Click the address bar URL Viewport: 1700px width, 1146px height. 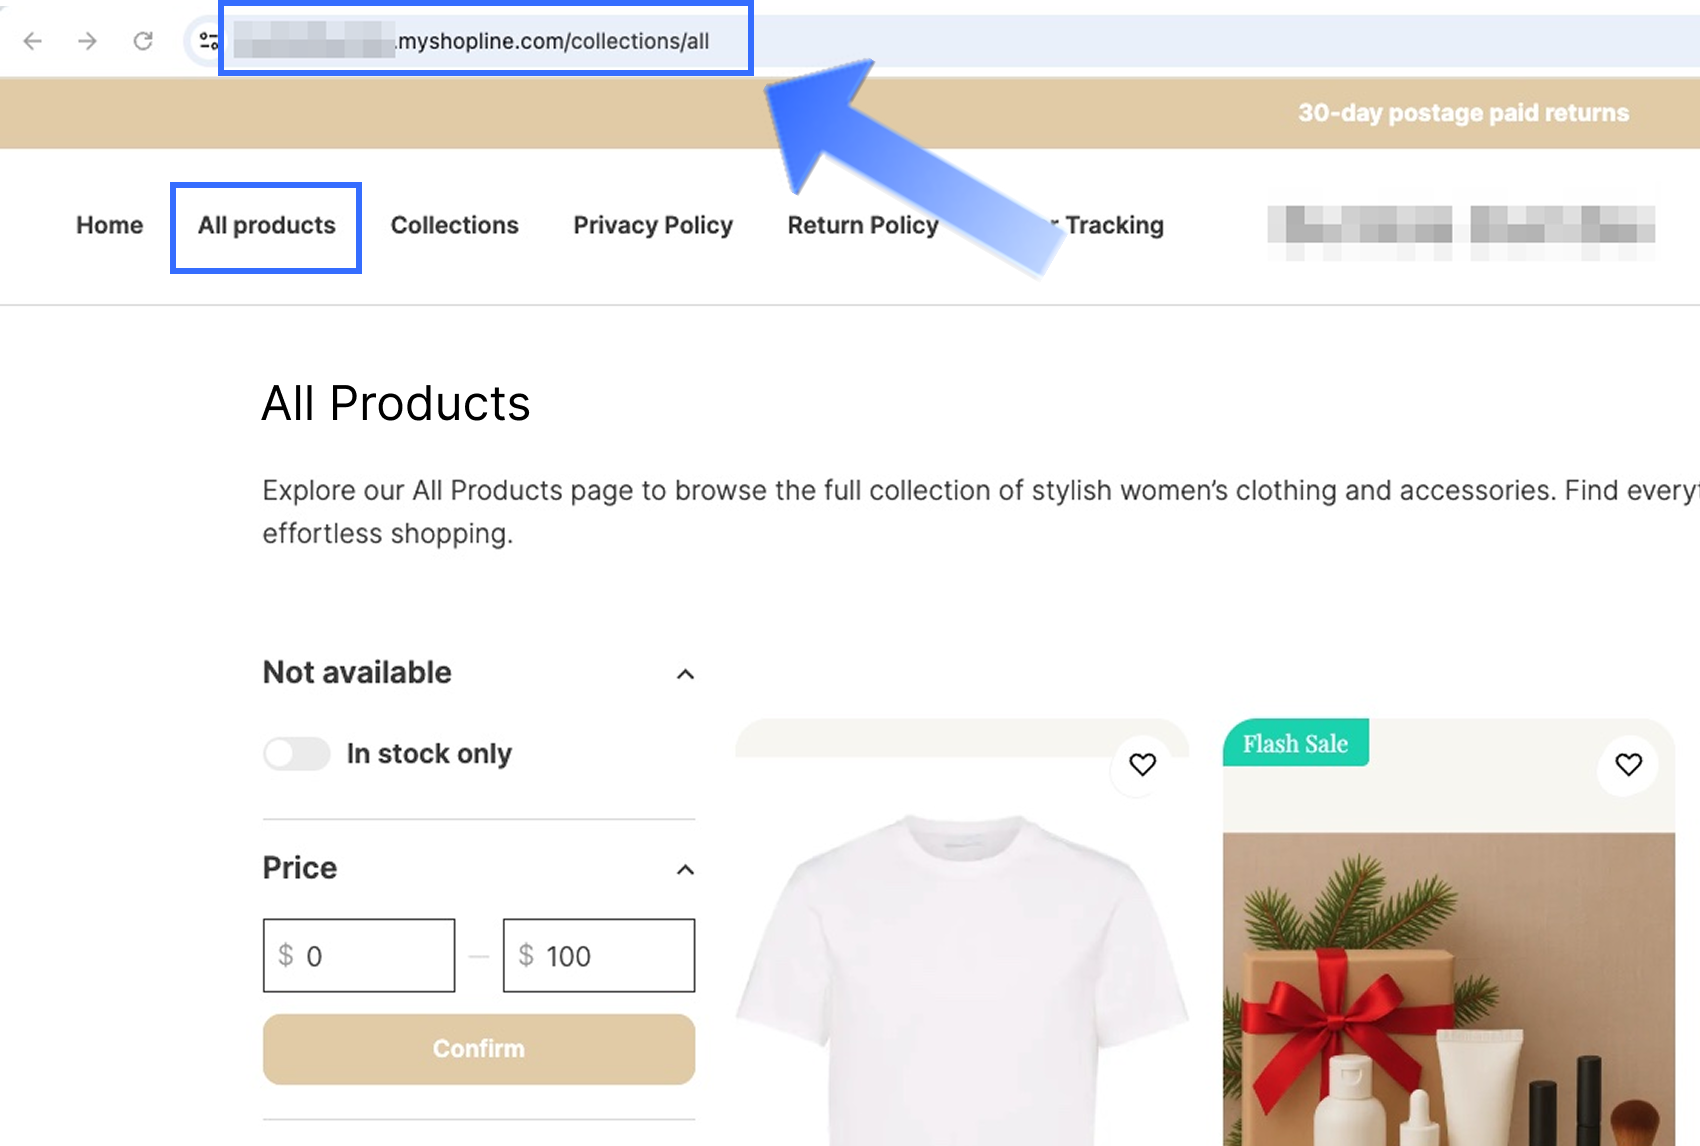click(x=553, y=41)
